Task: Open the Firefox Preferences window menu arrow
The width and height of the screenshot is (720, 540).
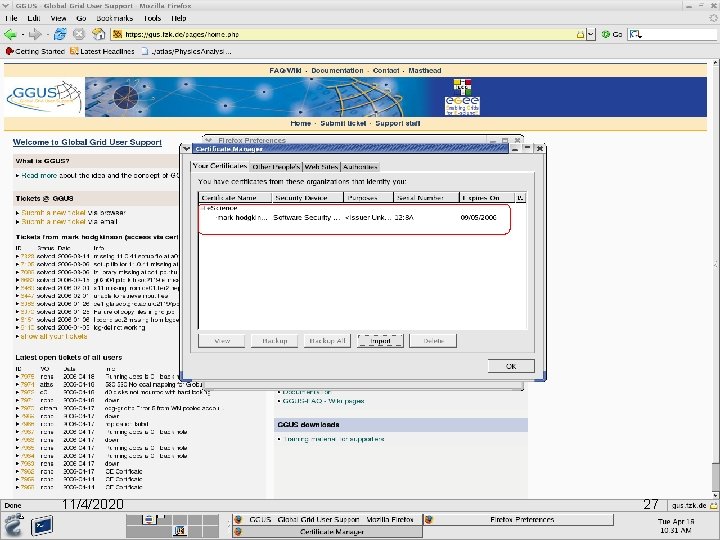Action: [x=208, y=140]
